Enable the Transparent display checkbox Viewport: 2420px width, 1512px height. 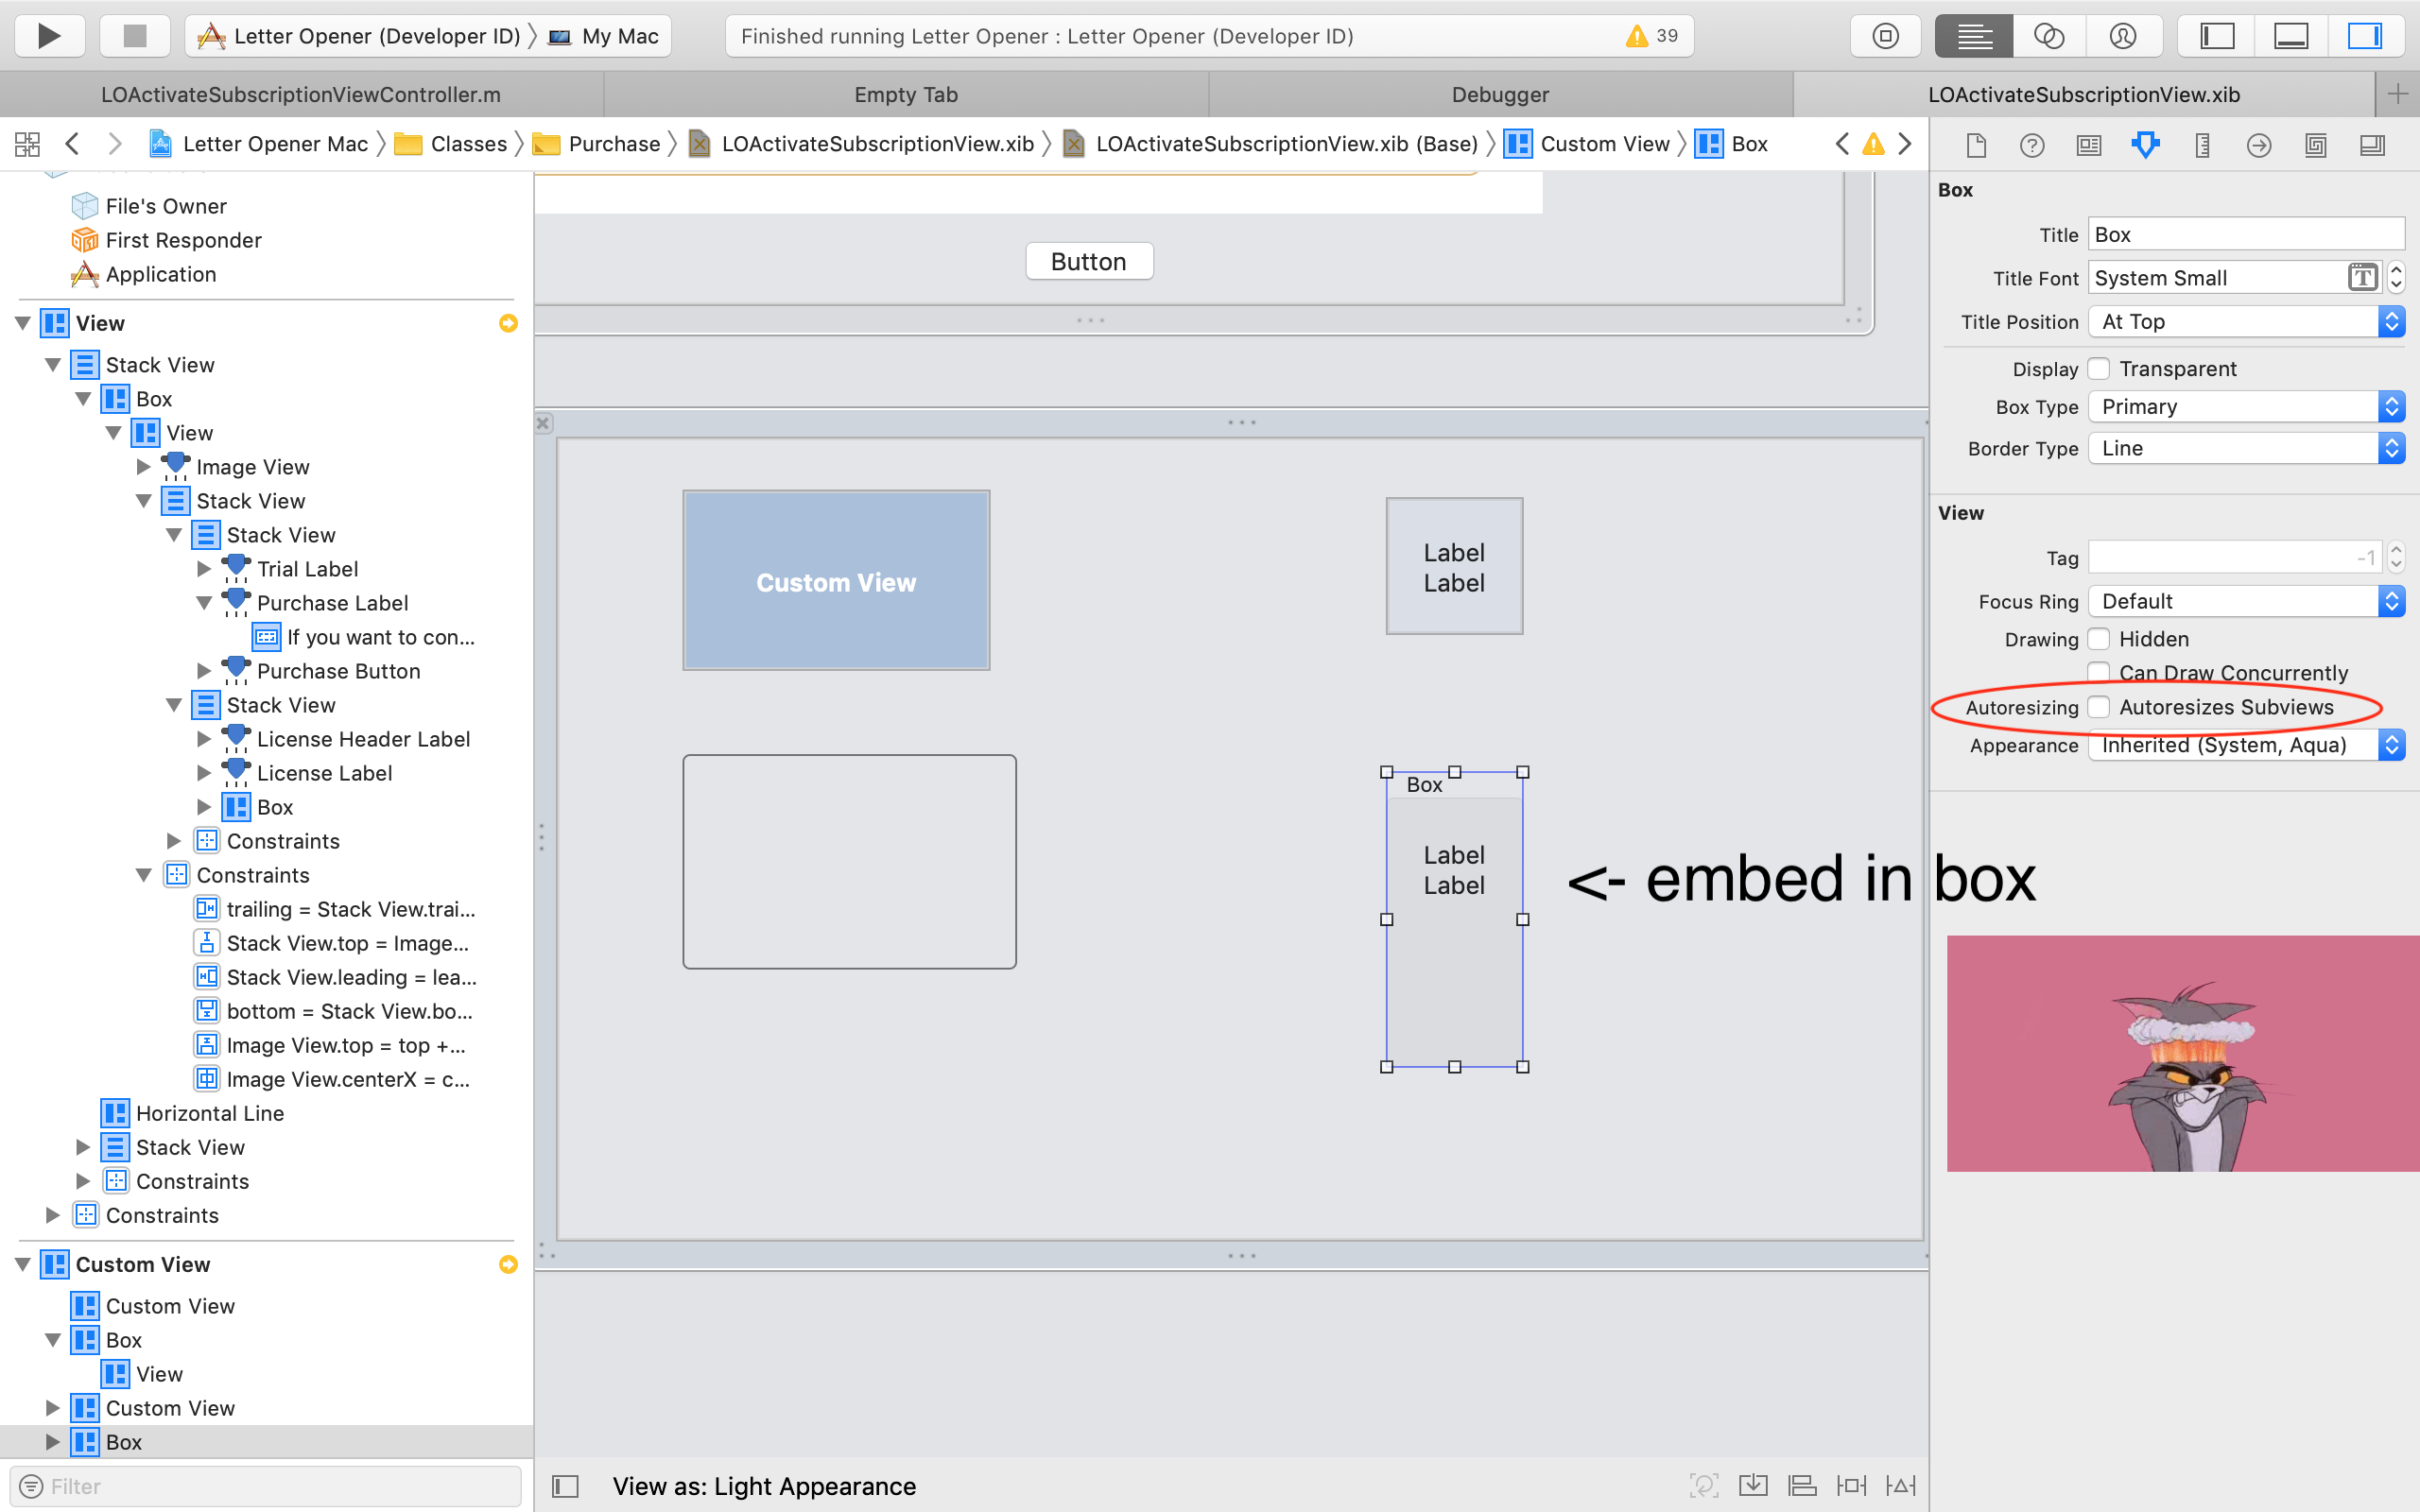pos(2099,369)
